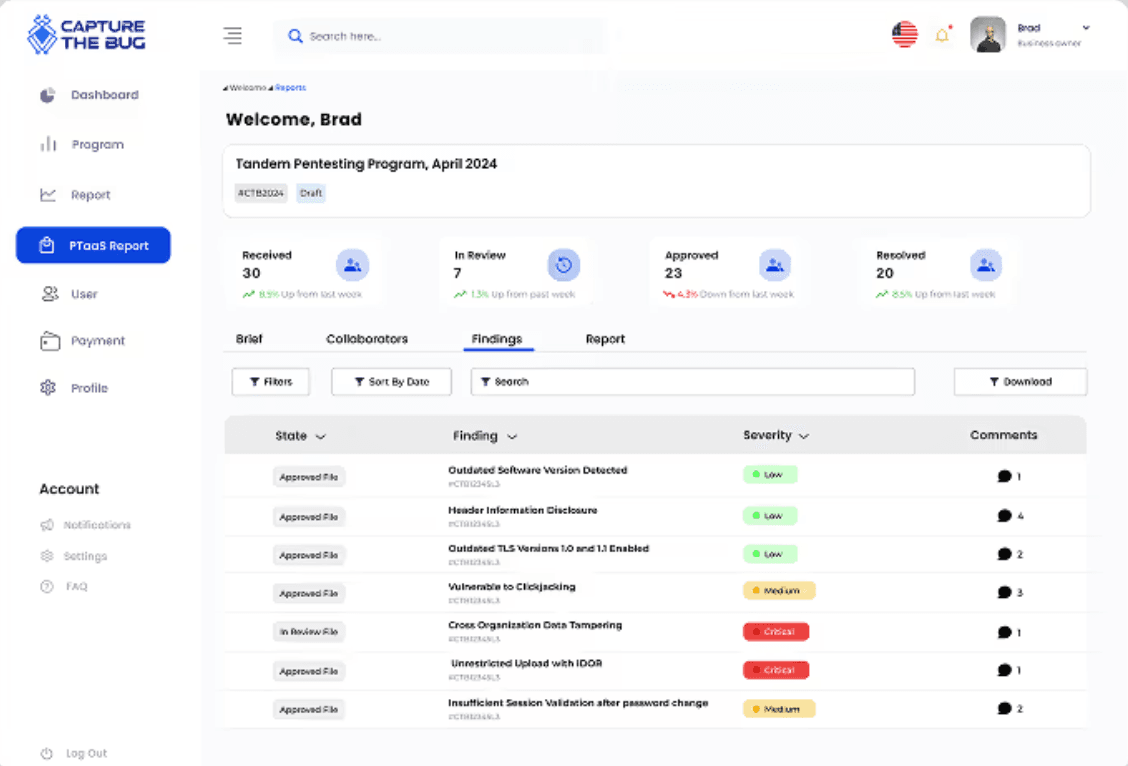Open the Payment menu item

pyautogui.click(x=82, y=341)
